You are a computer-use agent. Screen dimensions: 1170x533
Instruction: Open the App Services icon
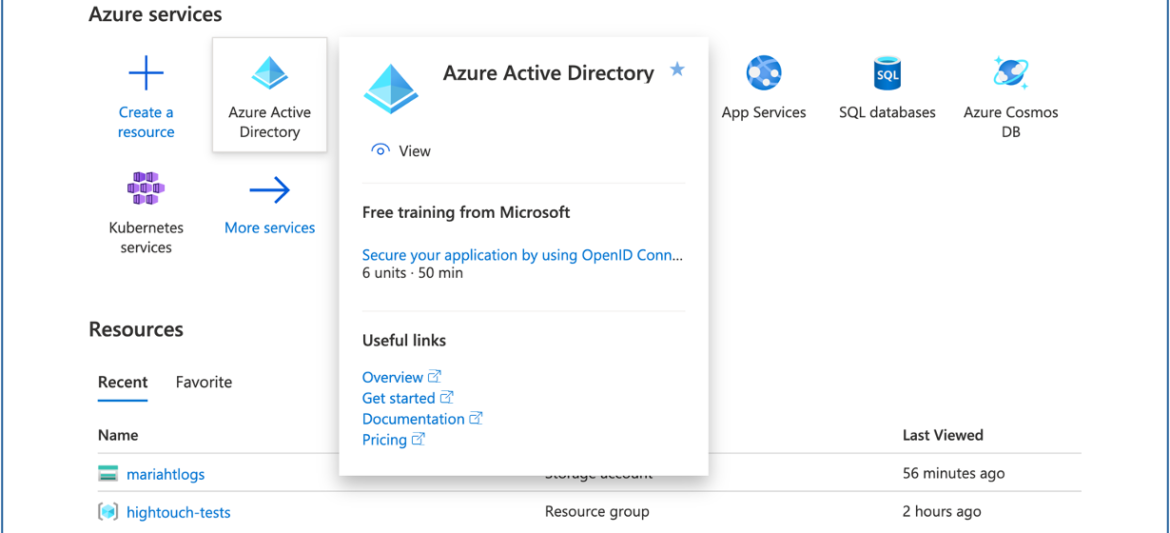[x=763, y=73]
